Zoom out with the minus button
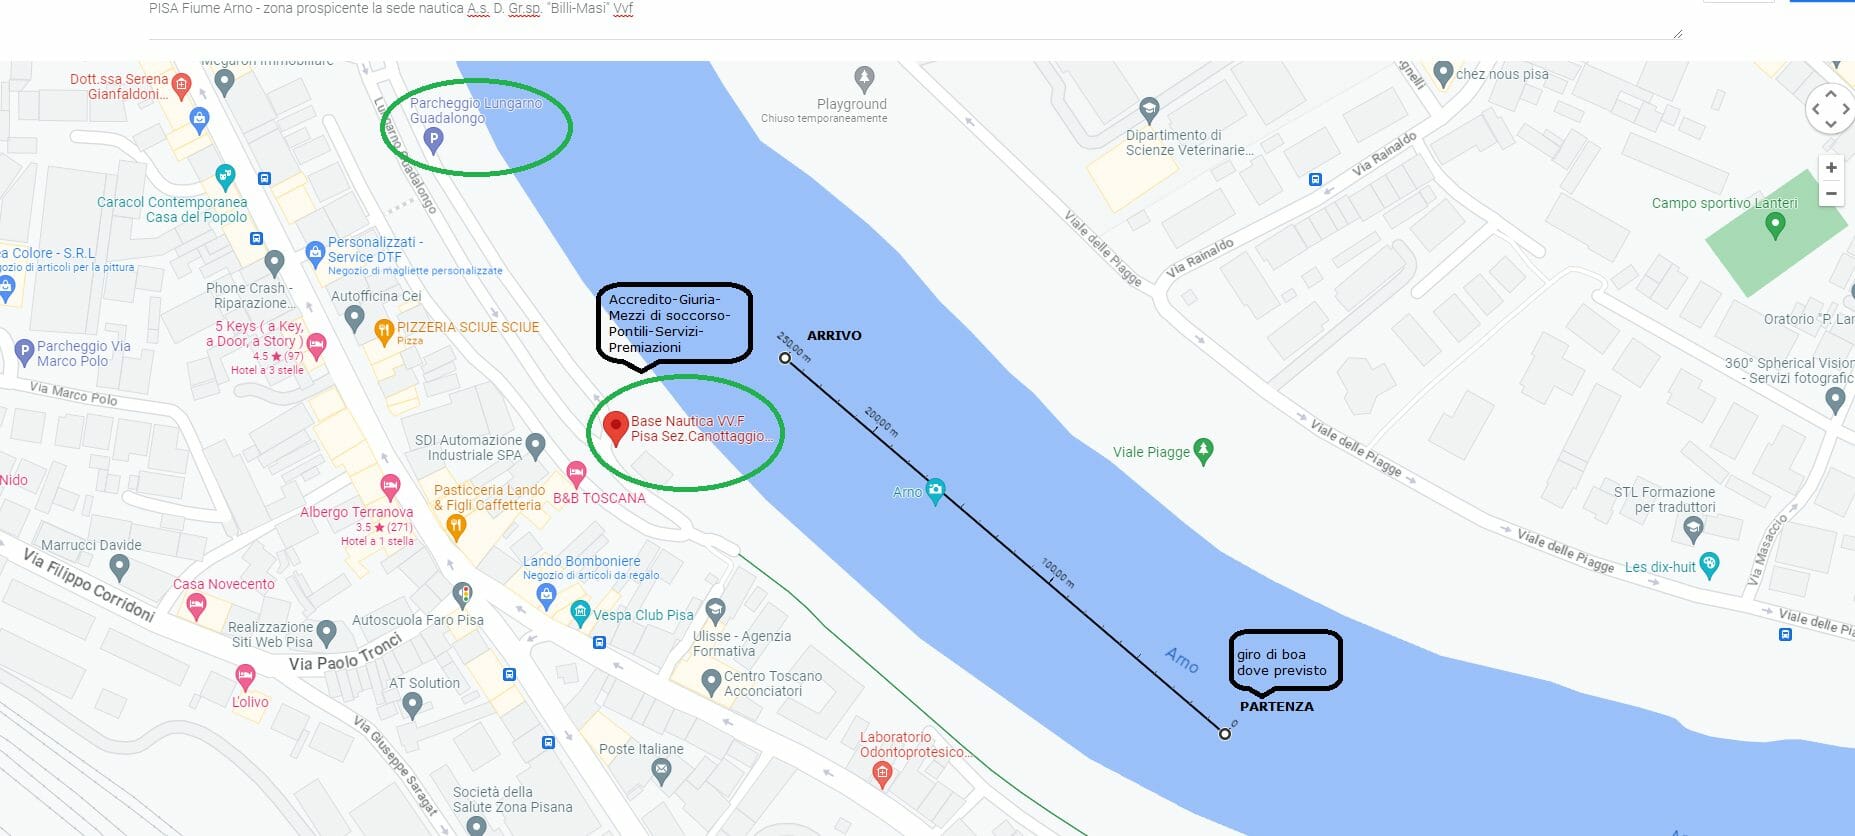This screenshot has width=1855, height=836. (x=1831, y=193)
